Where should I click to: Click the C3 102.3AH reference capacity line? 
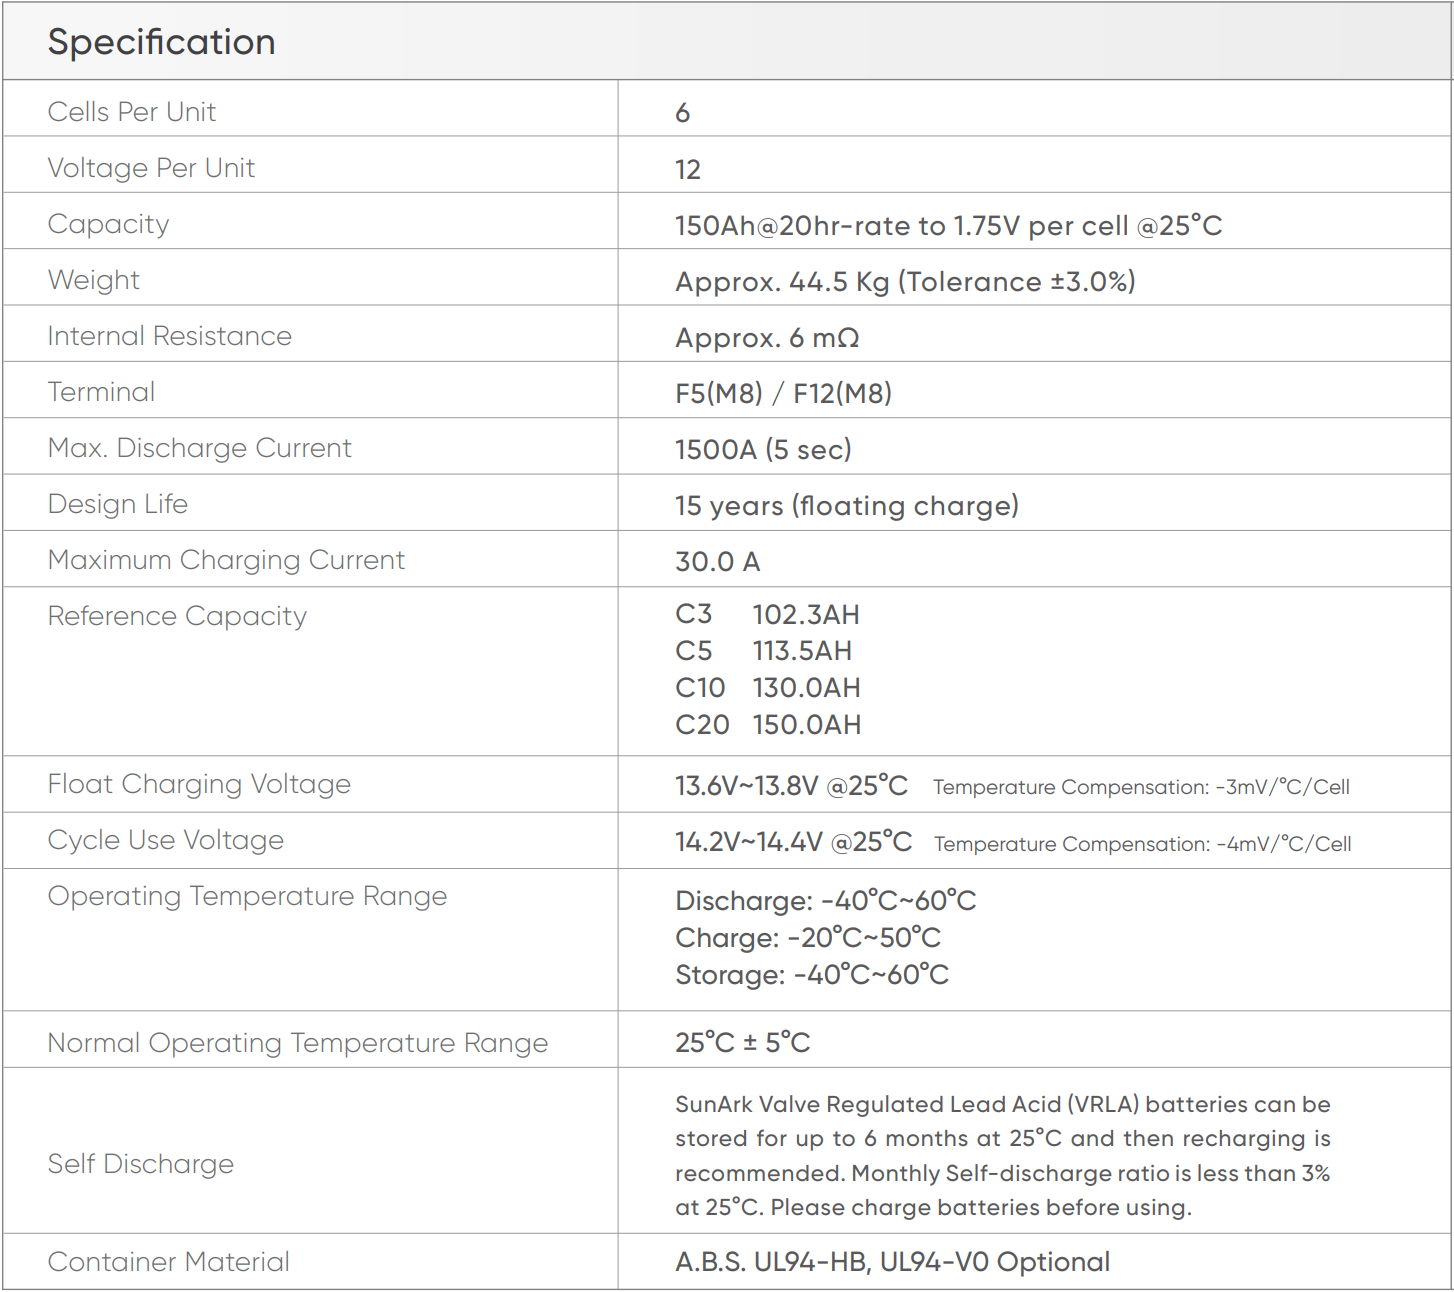coord(767,614)
